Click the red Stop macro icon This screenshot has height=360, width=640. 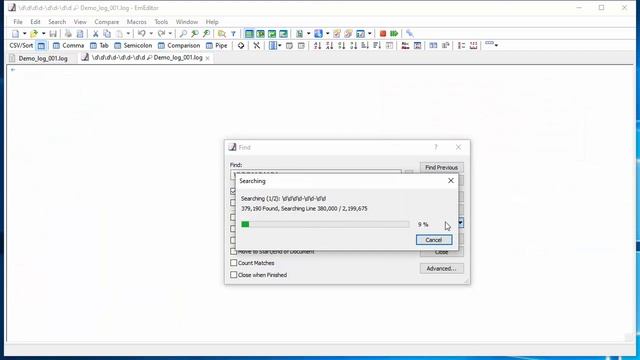pos(383,33)
